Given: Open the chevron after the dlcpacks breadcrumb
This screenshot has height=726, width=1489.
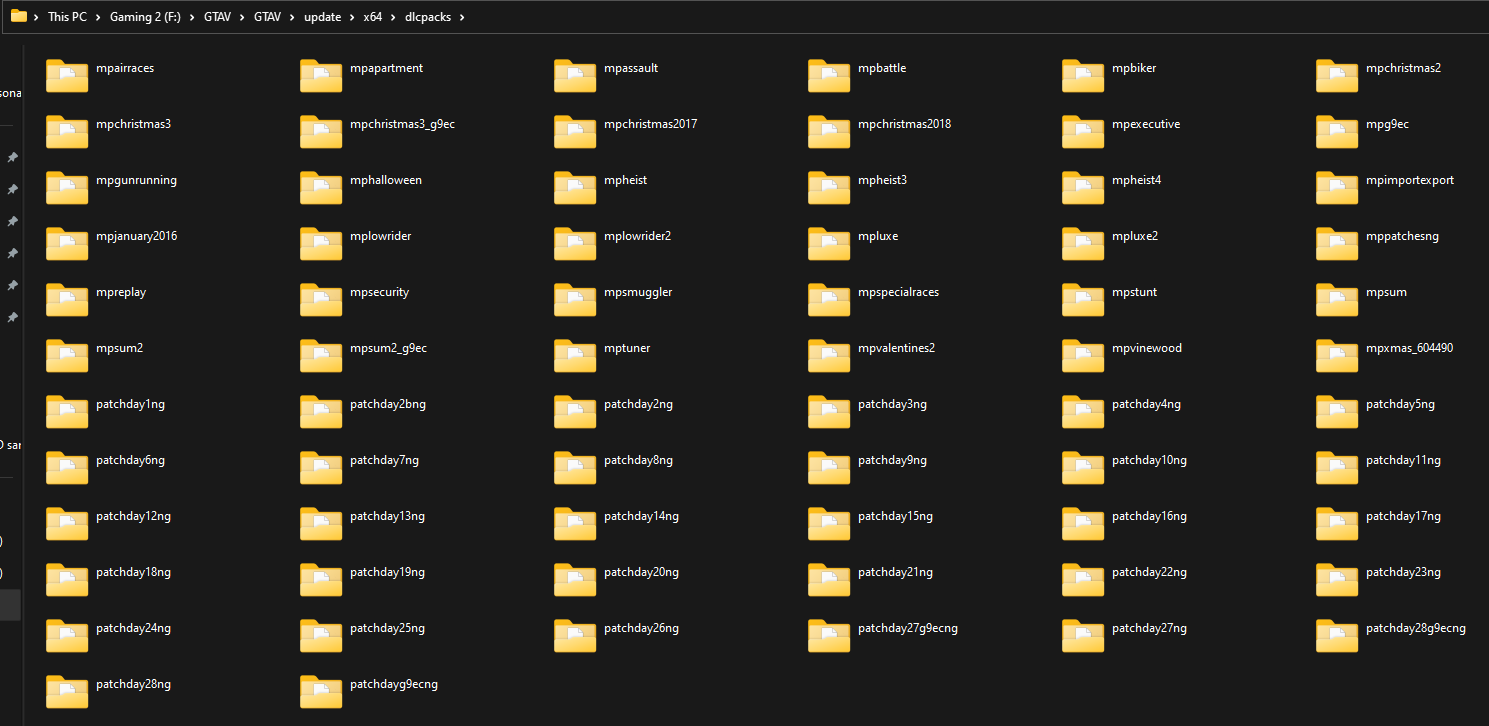Looking at the screenshot, I should coord(461,17).
